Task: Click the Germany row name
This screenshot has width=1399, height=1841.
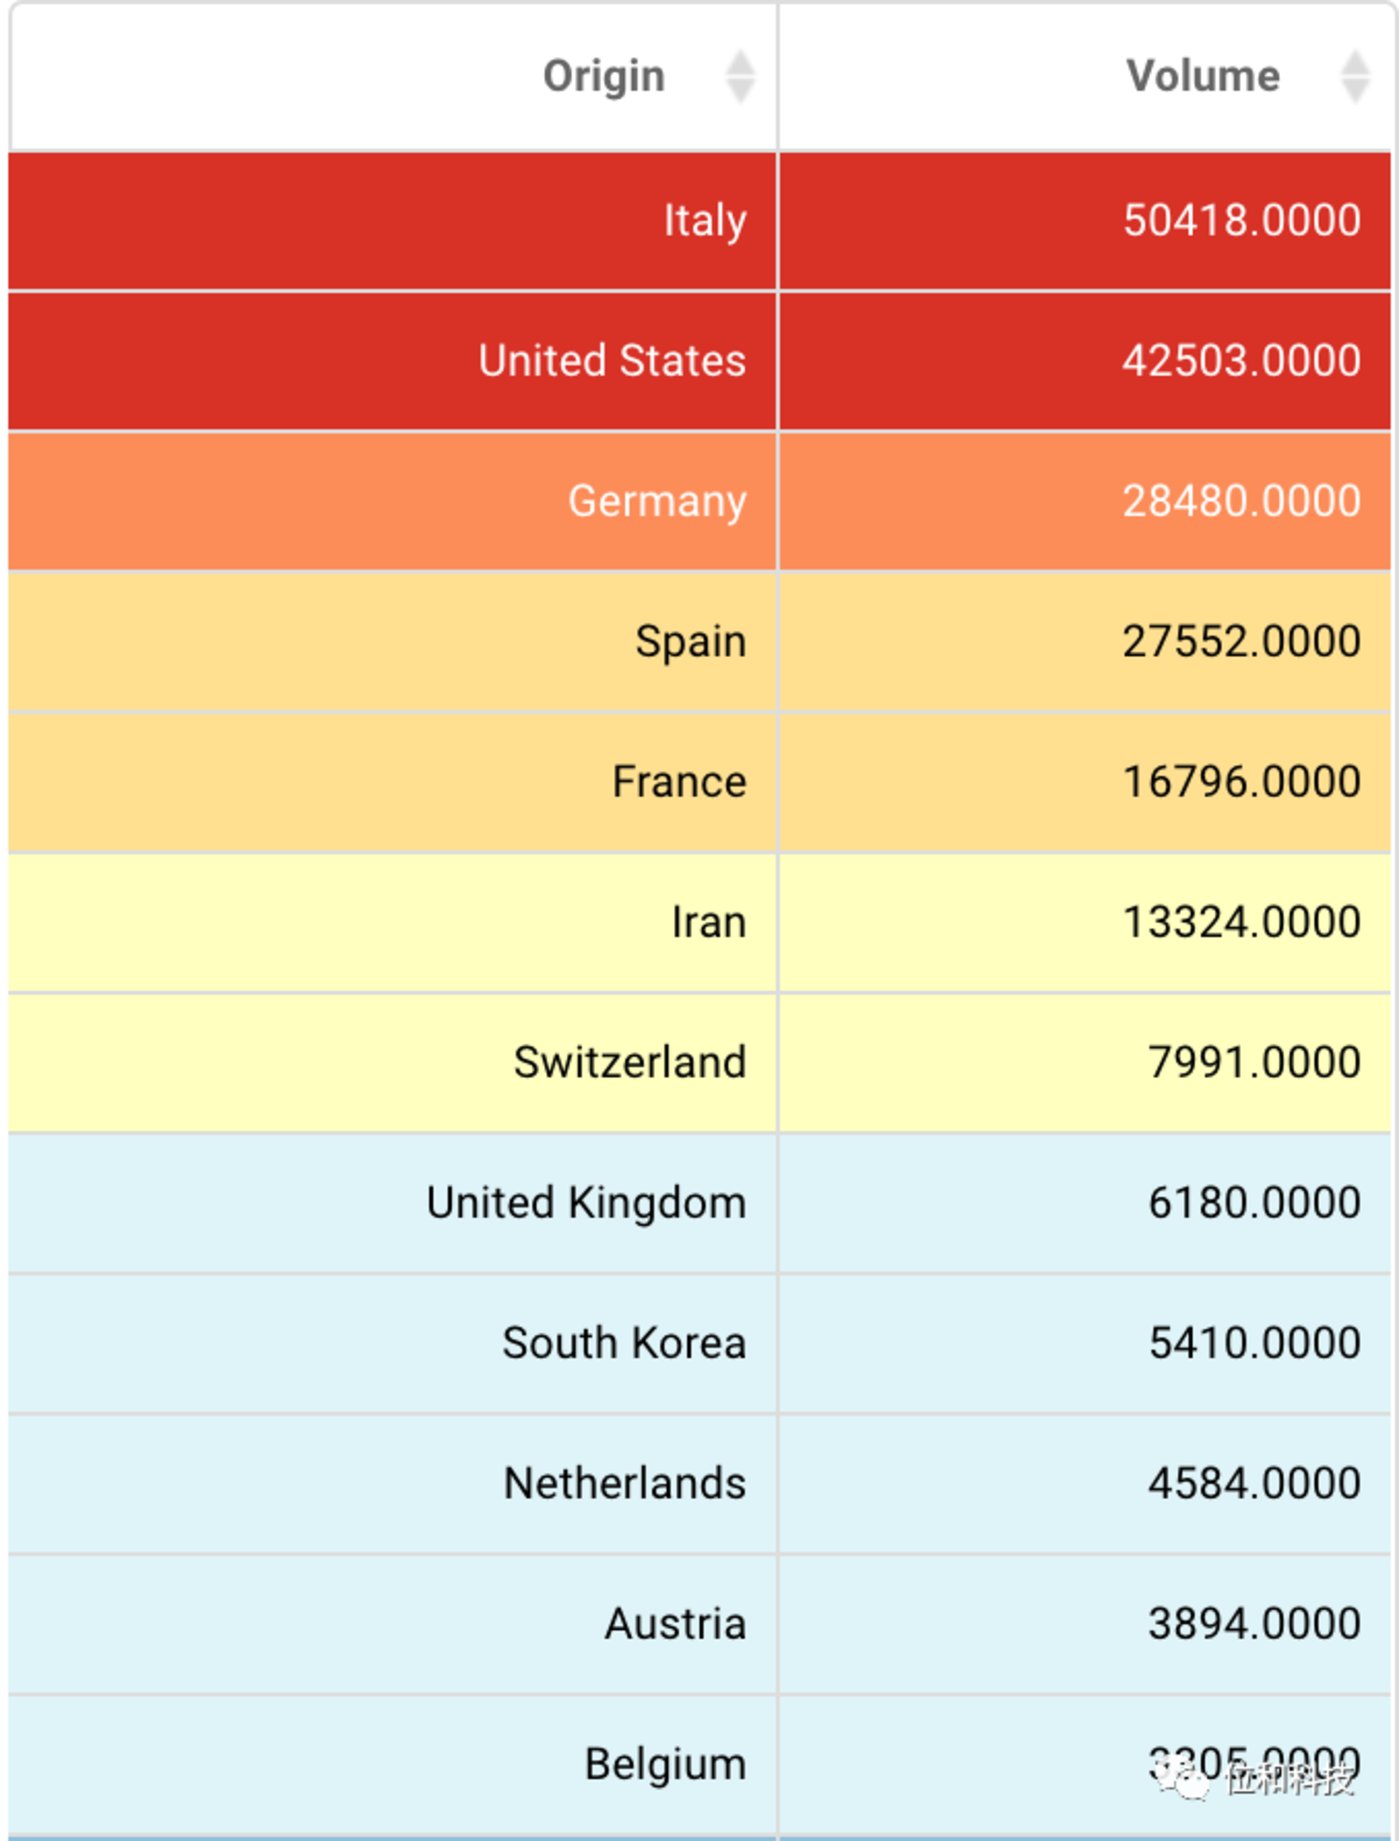Action: [x=657, y=501]
